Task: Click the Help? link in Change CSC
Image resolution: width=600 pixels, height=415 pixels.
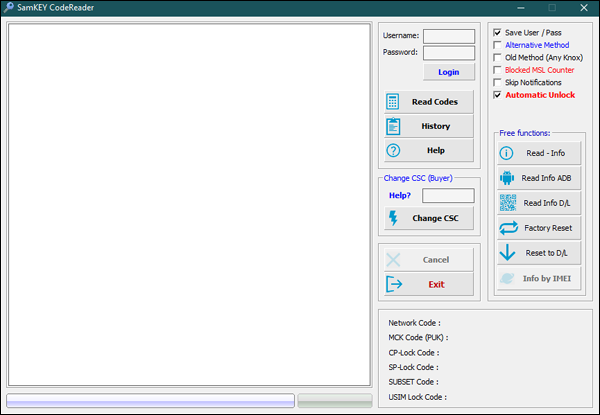Action: [399, 195]
